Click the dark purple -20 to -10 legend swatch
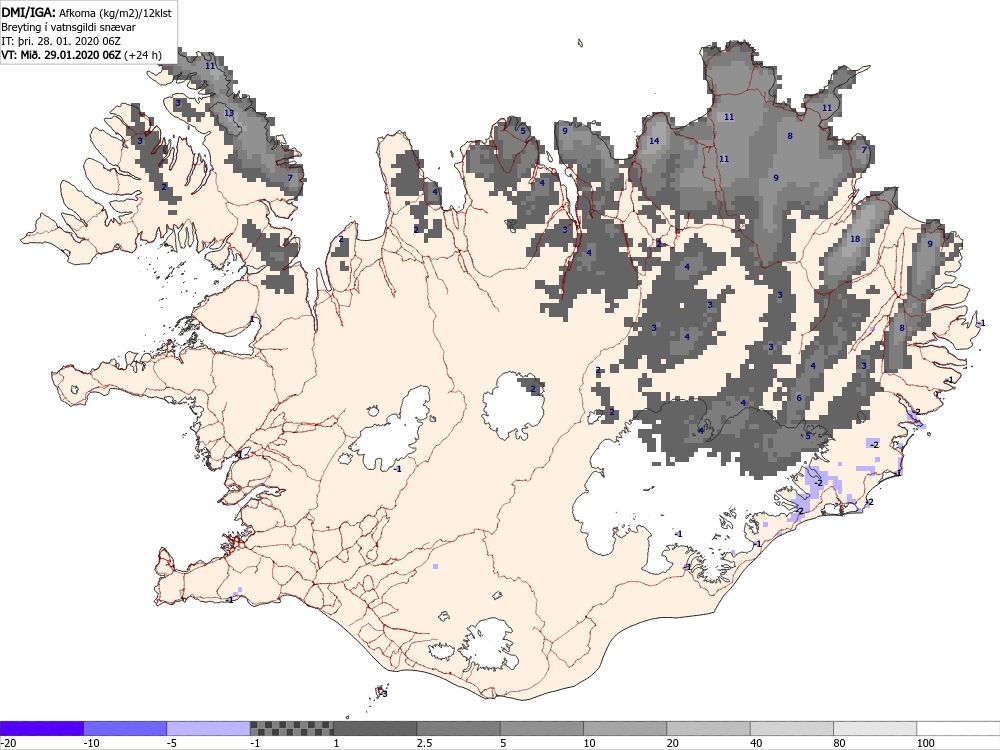1000x750 pixels. pyautogui.click(x=41, y=728)
